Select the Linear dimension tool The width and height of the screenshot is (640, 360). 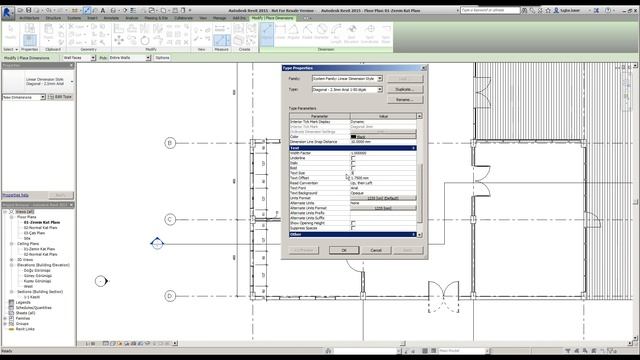click(280, 32)
